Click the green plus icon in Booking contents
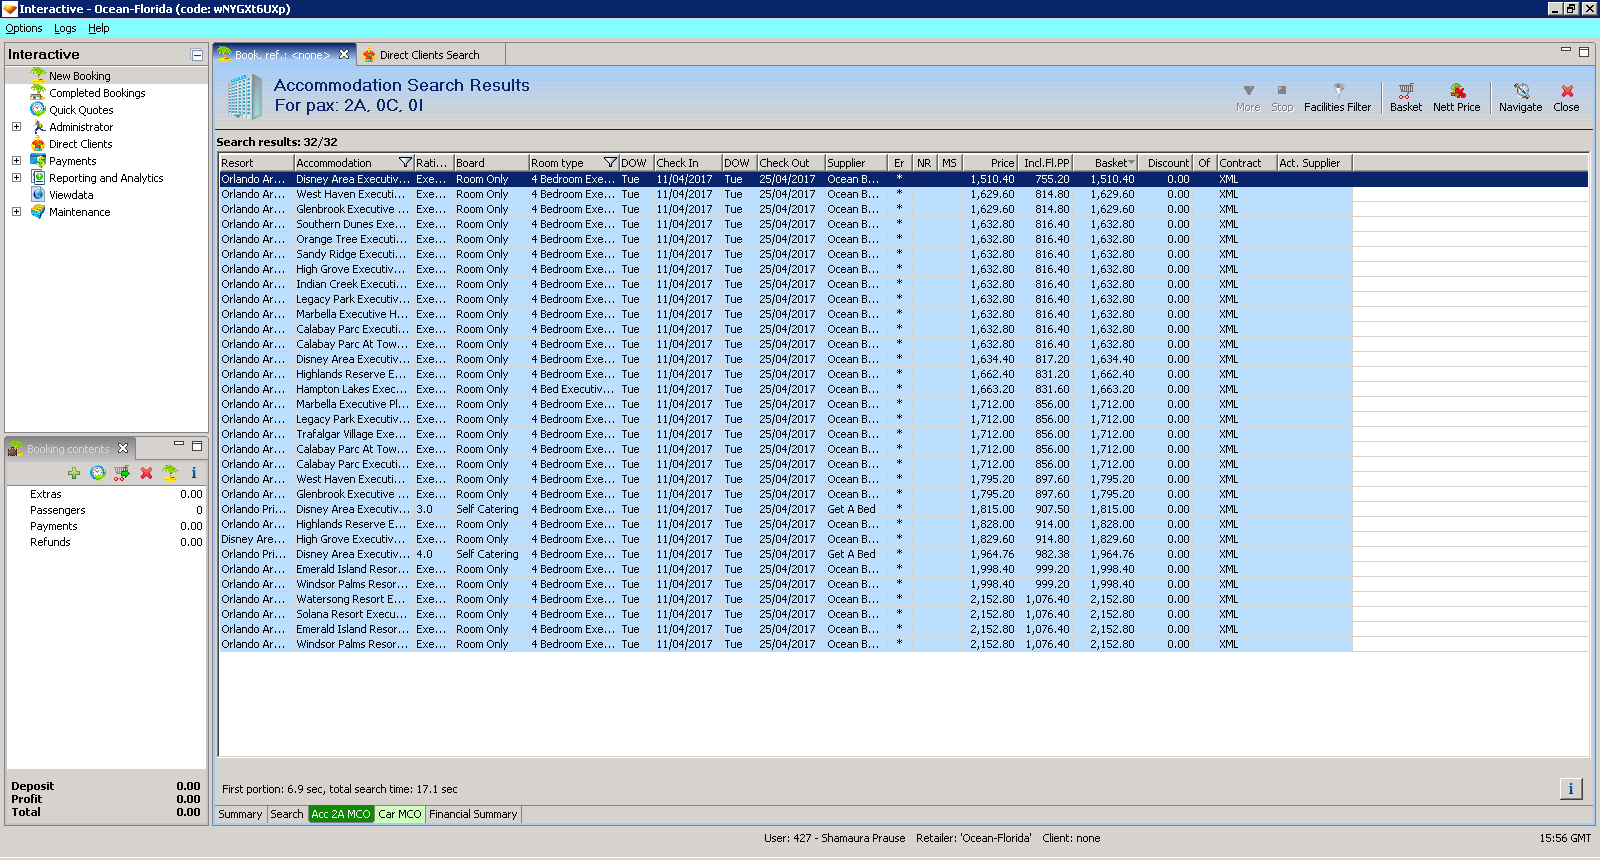This screenshot has height=860, width=1600. [74, 473]
